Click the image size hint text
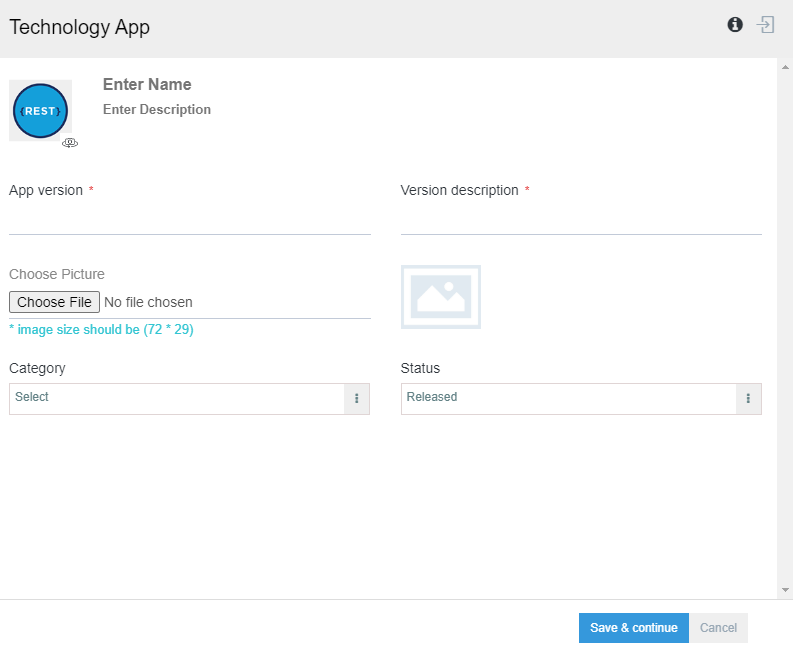 point(101,329)
